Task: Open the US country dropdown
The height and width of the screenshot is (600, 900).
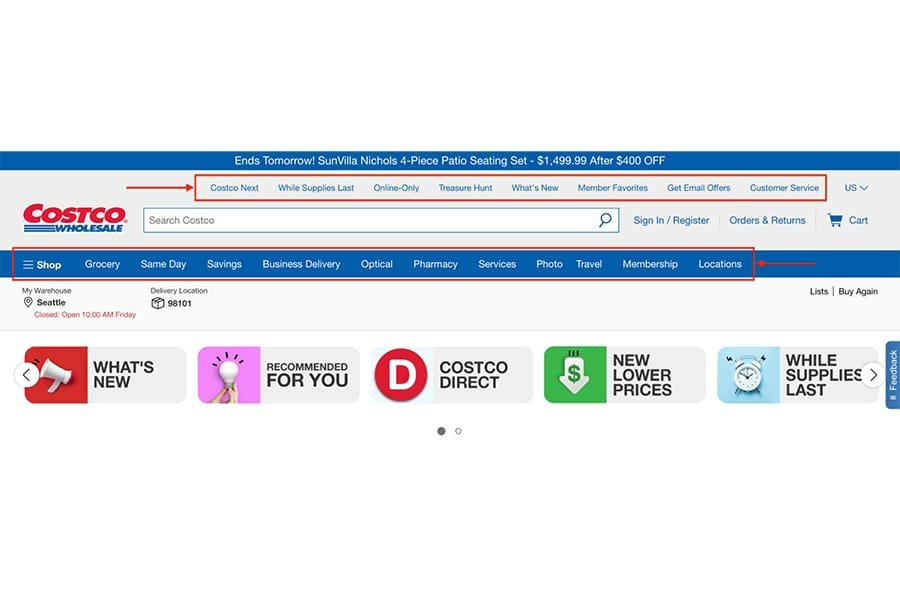Action: point(856,188)
